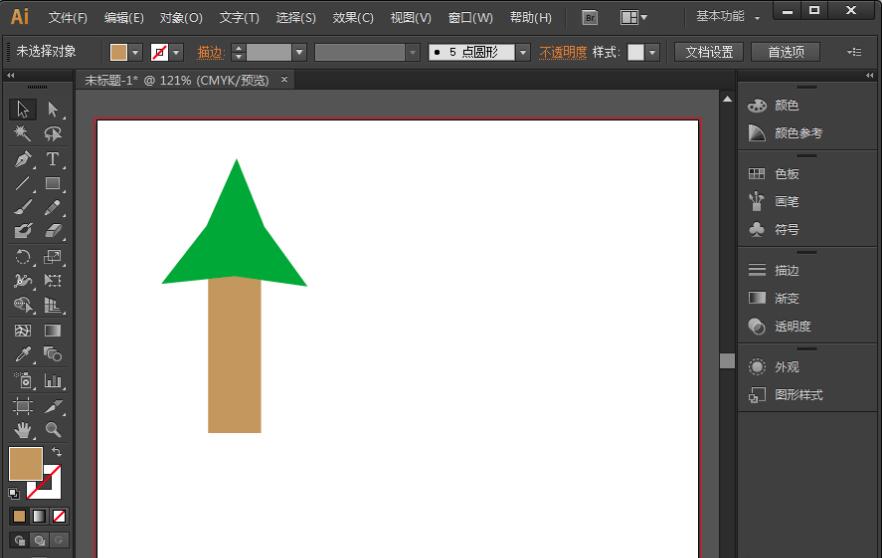
Task: Click the 首选项 button
Action: pyautogui.click(x=785, y=52)
